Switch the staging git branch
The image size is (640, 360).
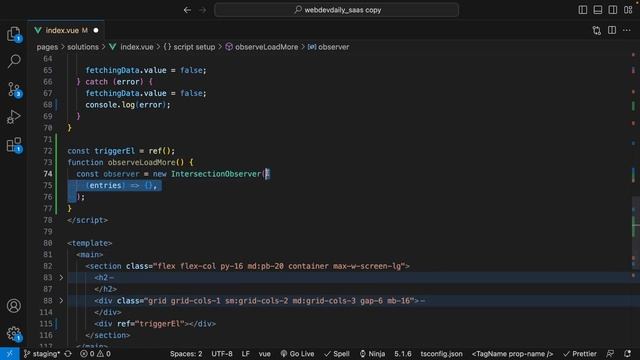pyautogui.click(x=42, y=354)
